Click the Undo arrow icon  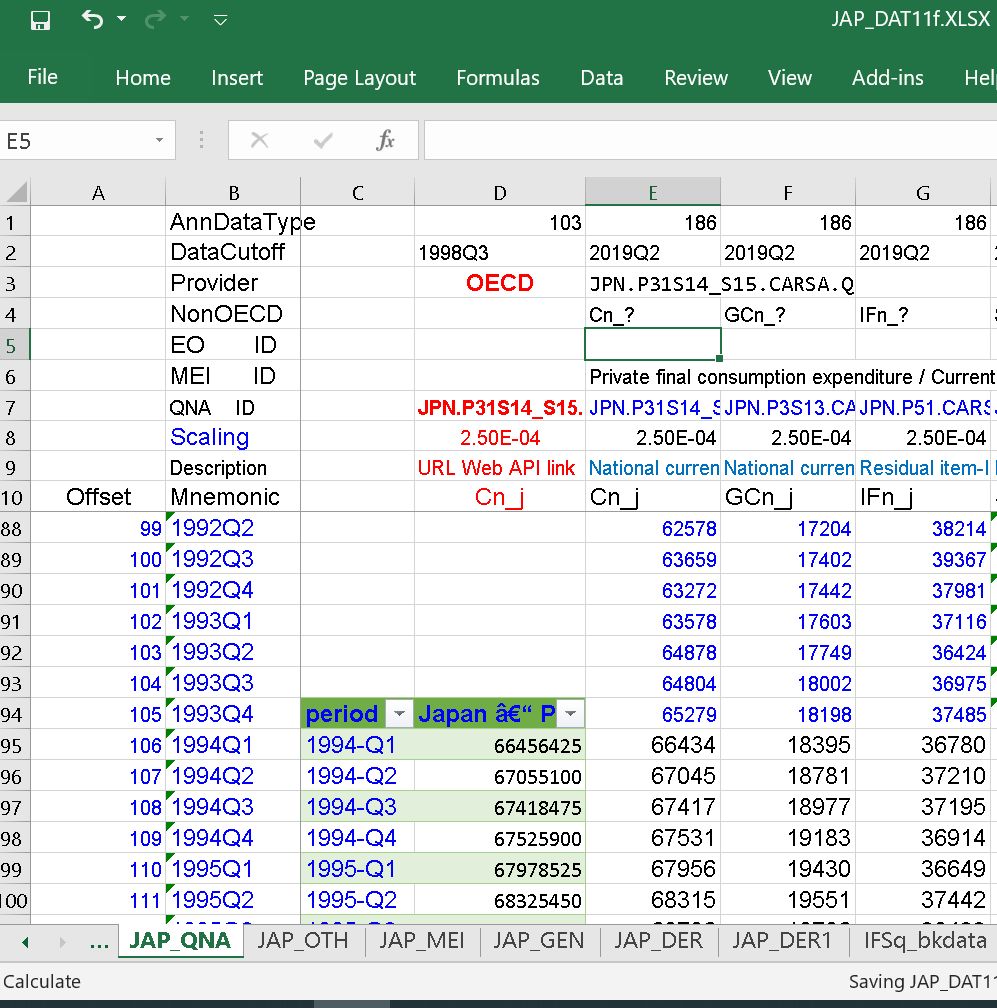92,20
